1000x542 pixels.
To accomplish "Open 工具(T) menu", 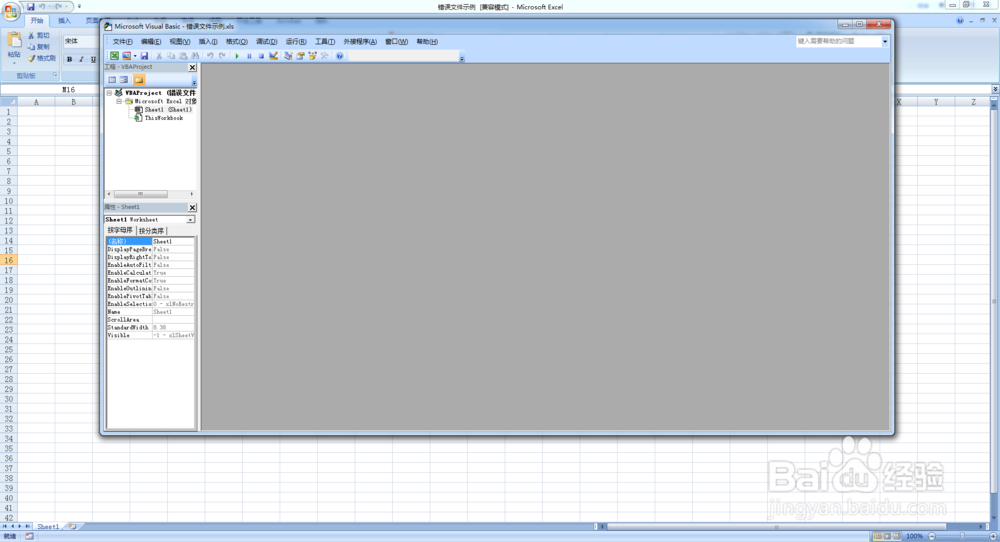I will [x=325, y=41].
